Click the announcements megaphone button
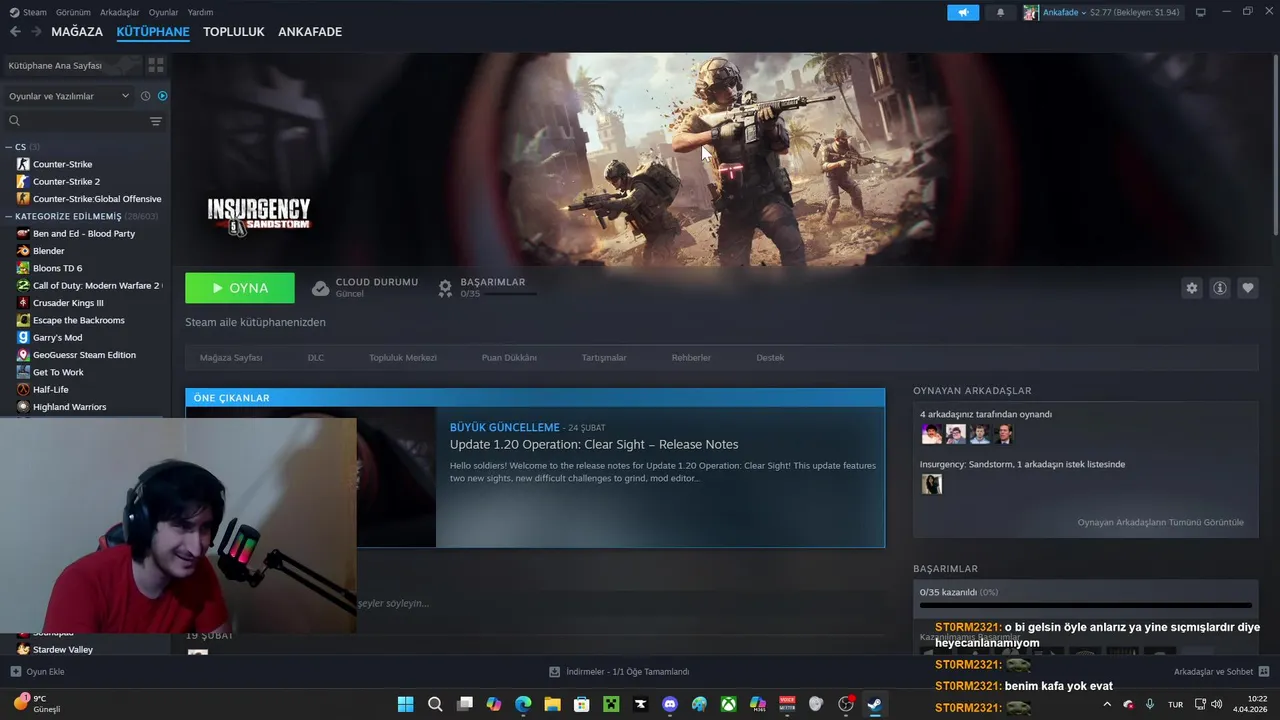This screenshot has height=720, width=1280. pos(963,13)
